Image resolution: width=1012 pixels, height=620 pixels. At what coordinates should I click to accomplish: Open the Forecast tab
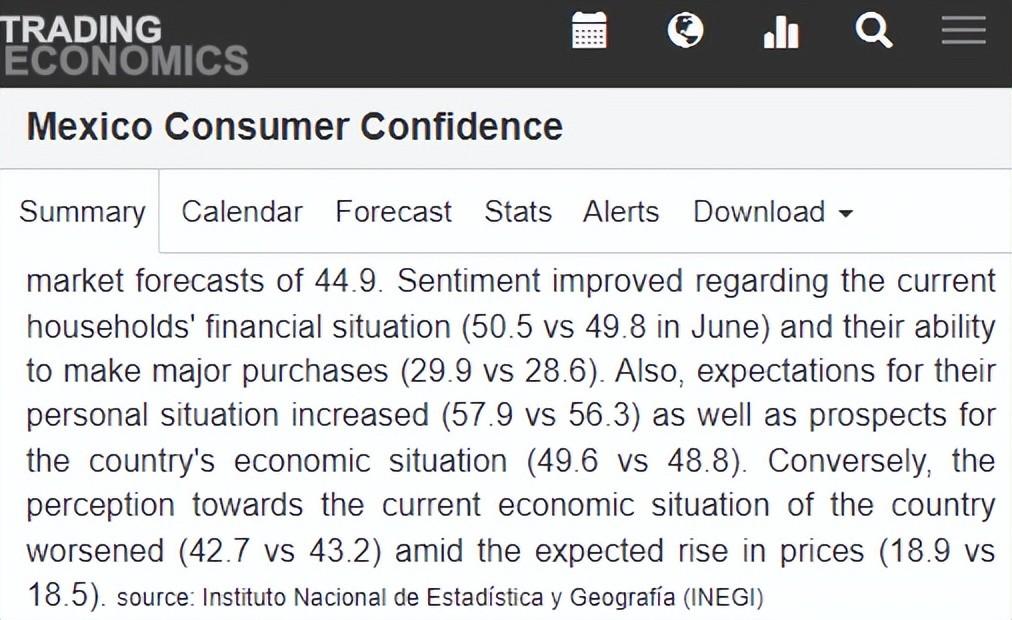point(394,212)
